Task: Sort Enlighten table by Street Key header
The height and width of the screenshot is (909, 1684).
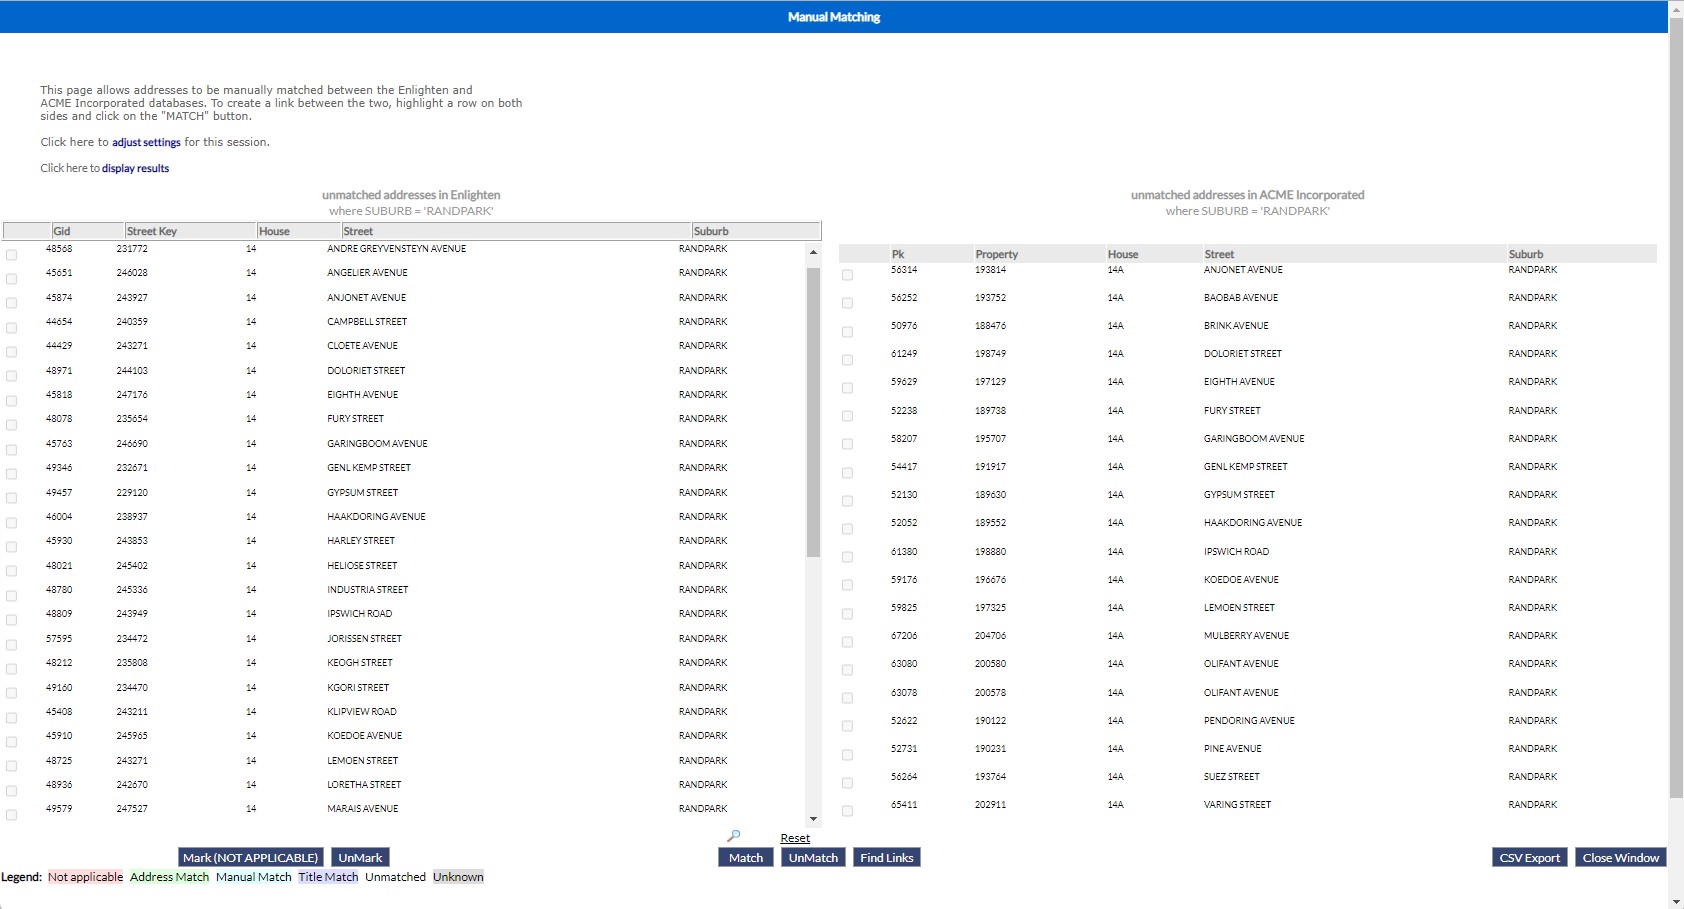Action: point(152,231)
